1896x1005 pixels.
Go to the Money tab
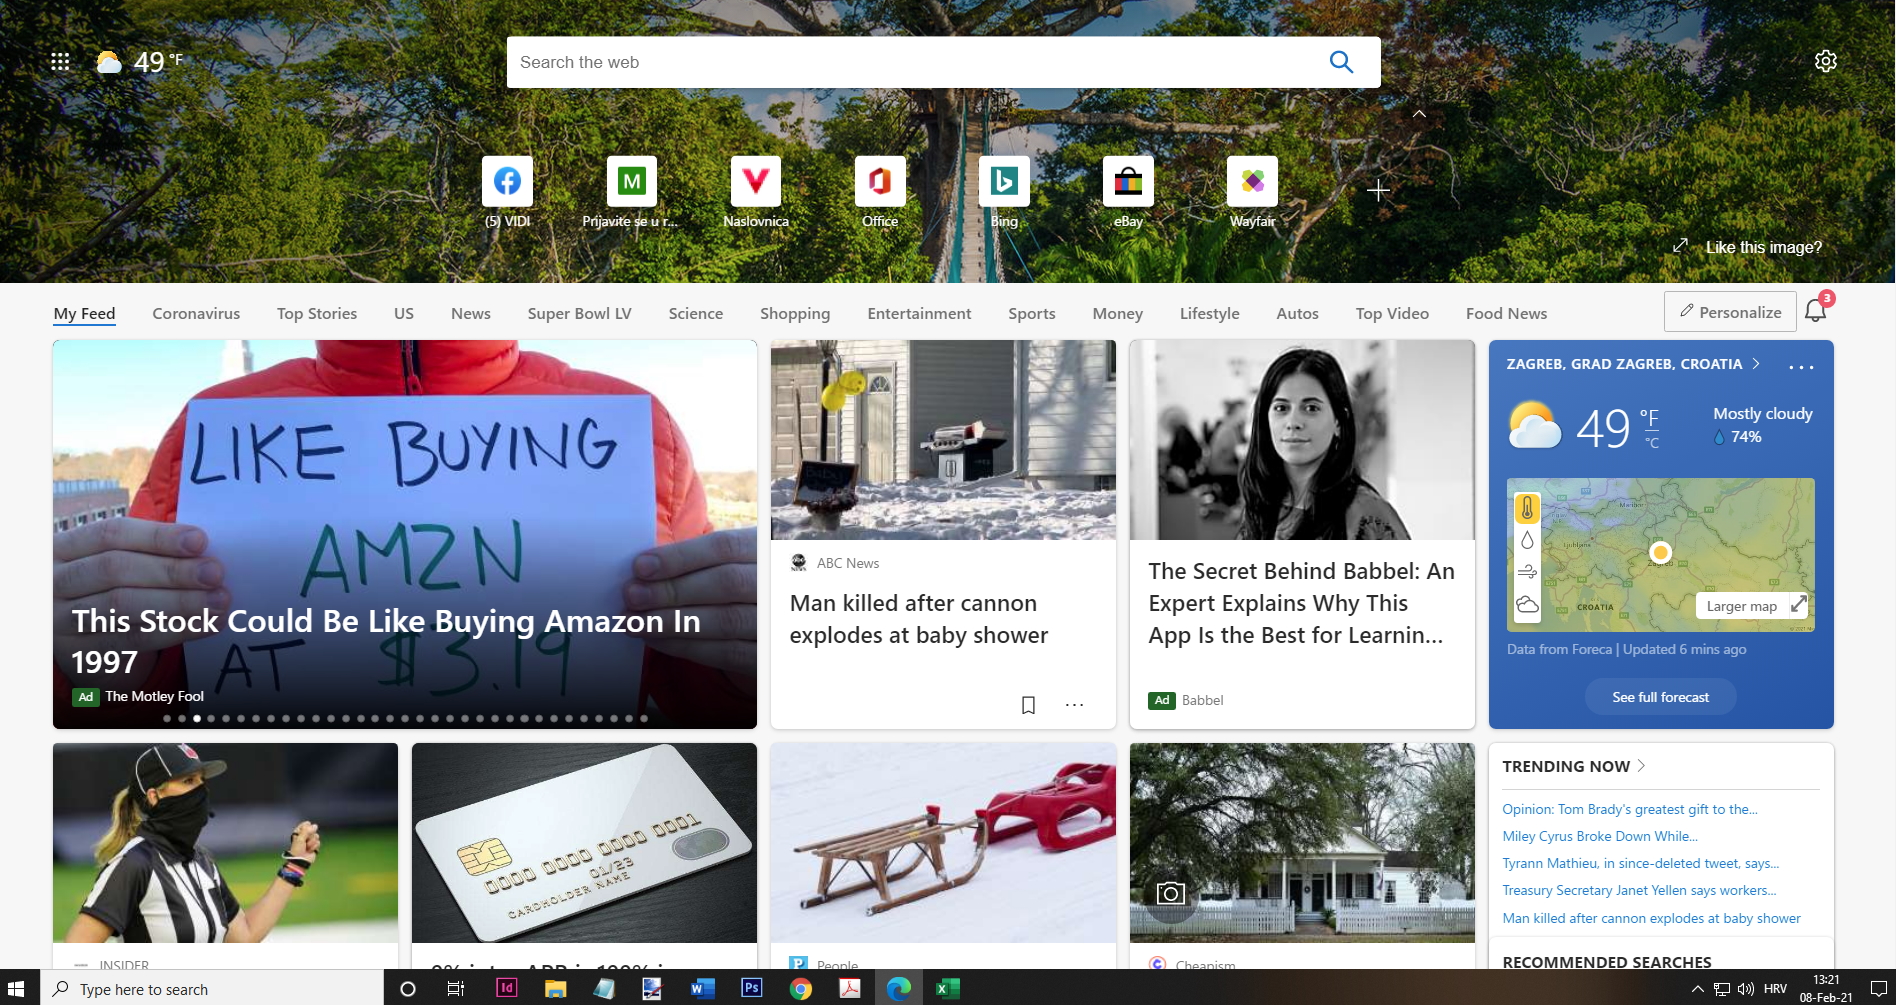click(x=1117, y=314)
